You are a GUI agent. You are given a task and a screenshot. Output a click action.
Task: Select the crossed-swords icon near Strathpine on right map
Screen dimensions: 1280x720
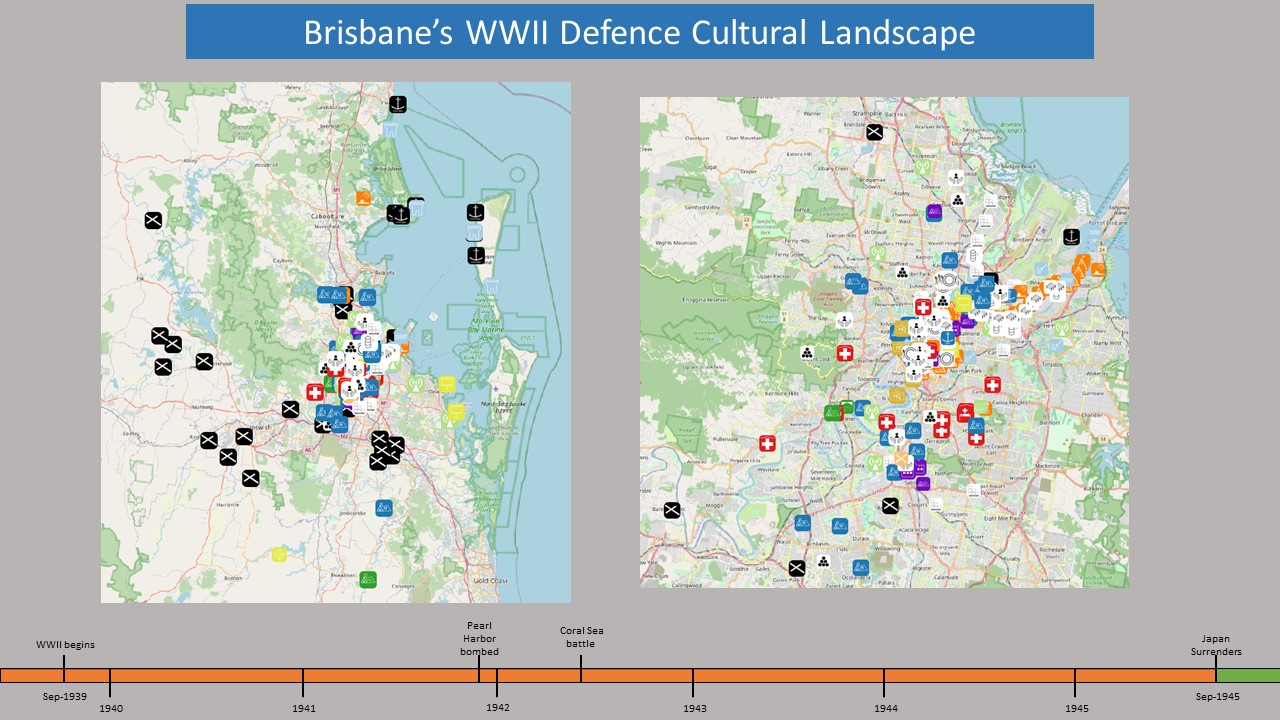(x=874, y=132)
